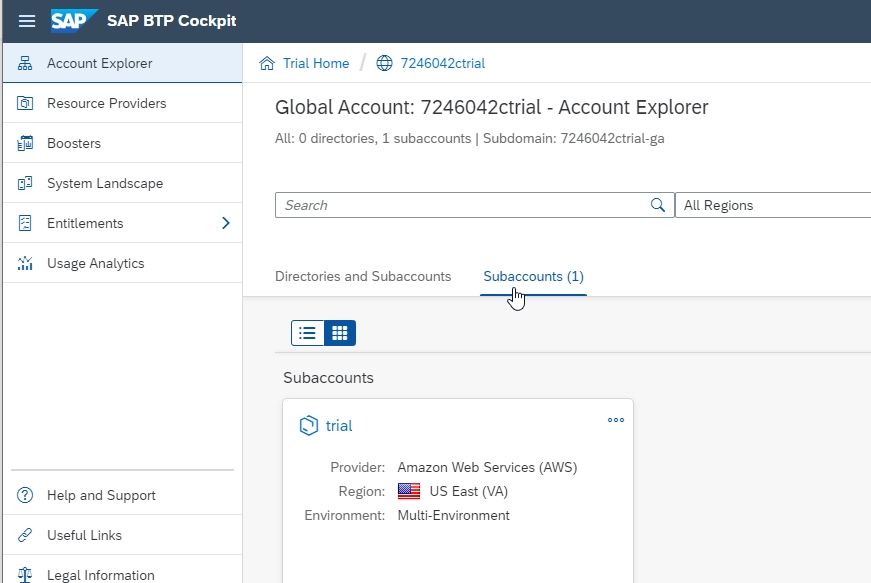Click the 7246042ctrial breadcrumb link

point(443,63)
